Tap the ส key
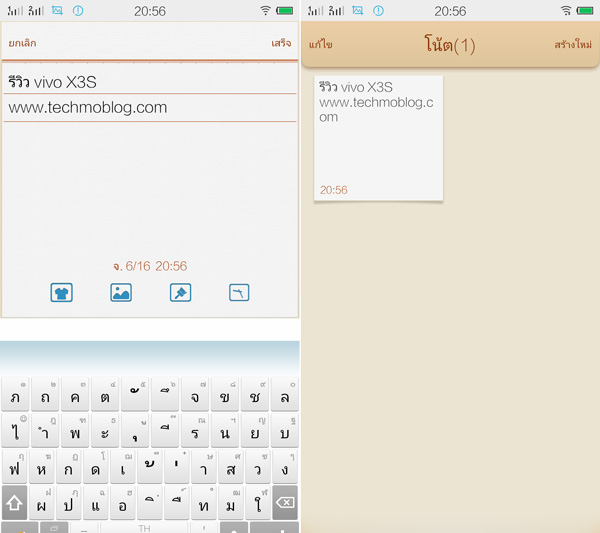Image resolution: width=600 pixels, height=533 pixels. (231, 466)
